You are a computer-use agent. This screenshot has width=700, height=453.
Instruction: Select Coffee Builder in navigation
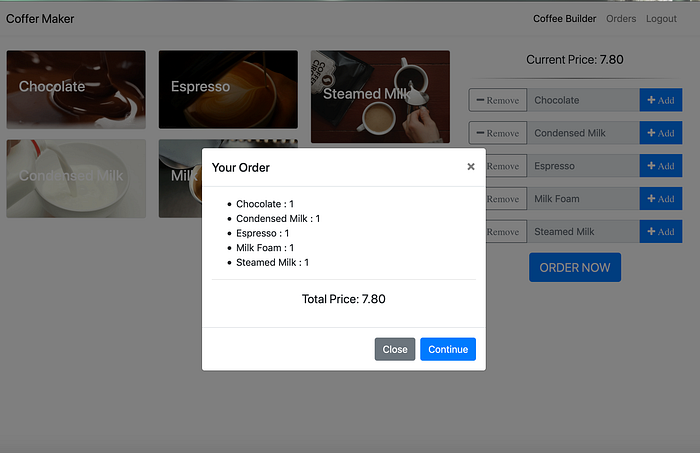(x=564, y=19)
